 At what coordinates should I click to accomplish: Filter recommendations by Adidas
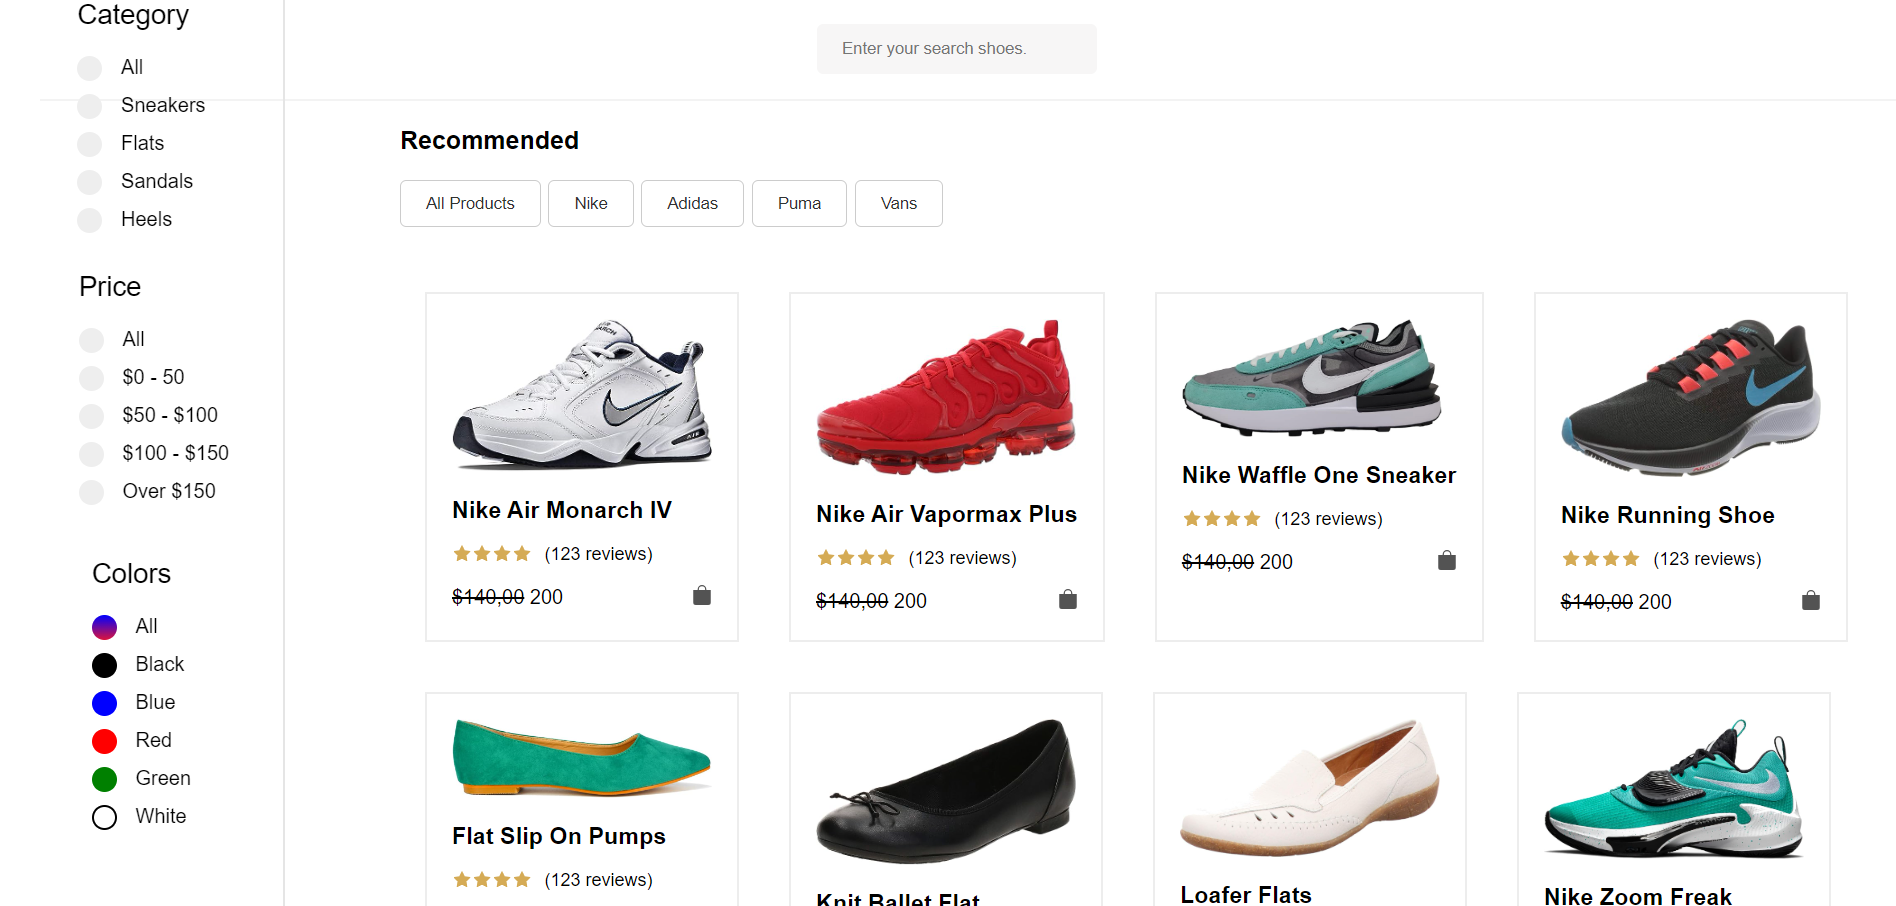pos(692,203)
